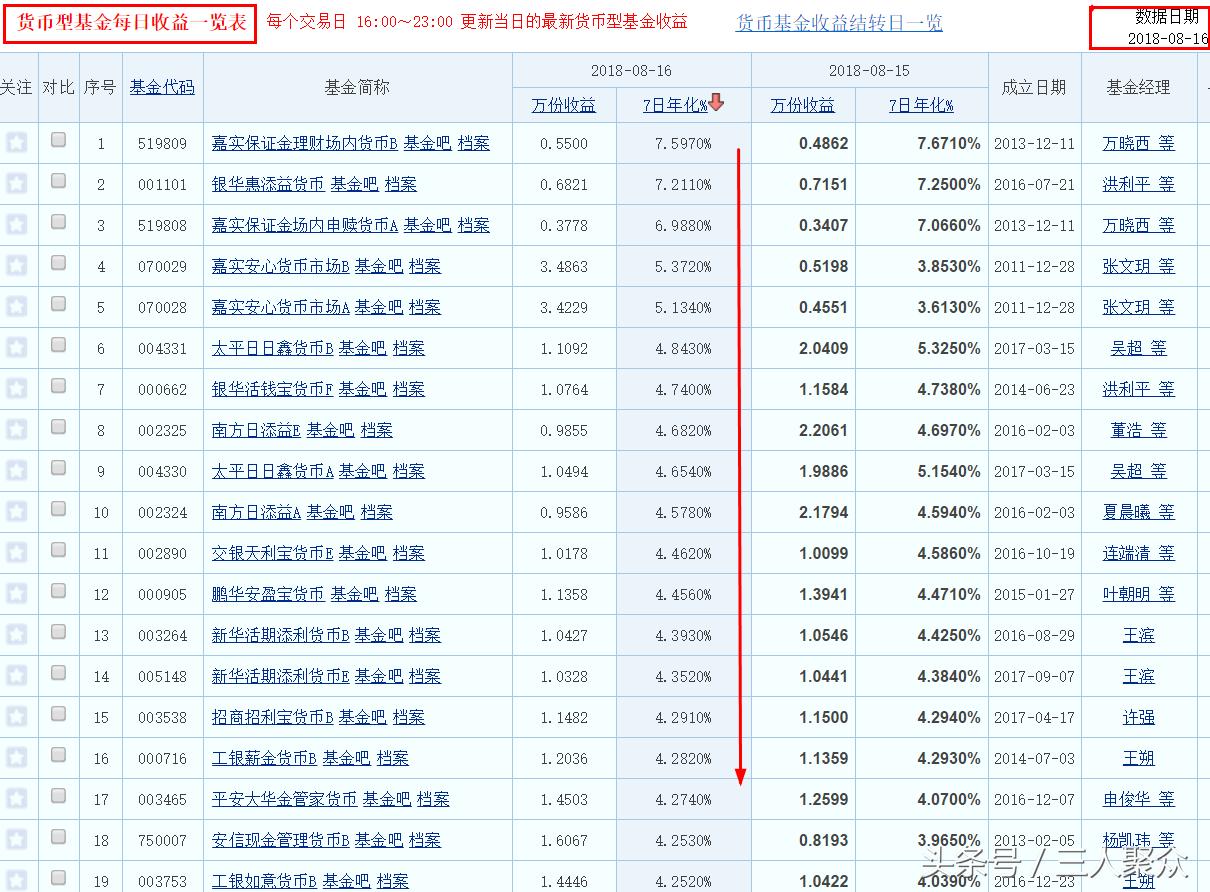This screenshot has width=1210, height=892.
Task: View 档案 of 平安大华金管家货币
Action: coord(432,799)
